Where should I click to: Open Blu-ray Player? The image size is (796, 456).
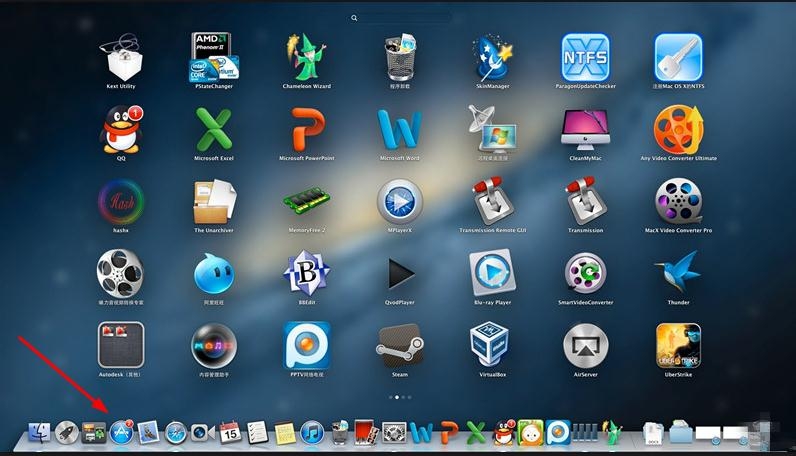coord(492,274)
